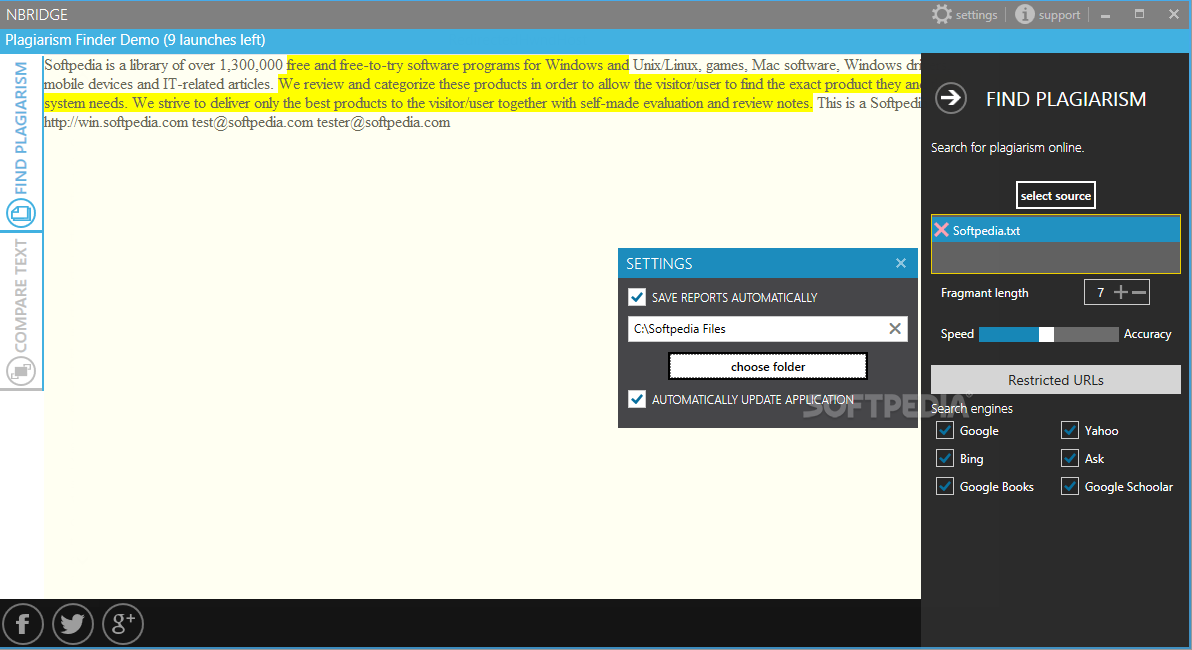
Task: Click the folder path input field
Action: coord(768,328)
